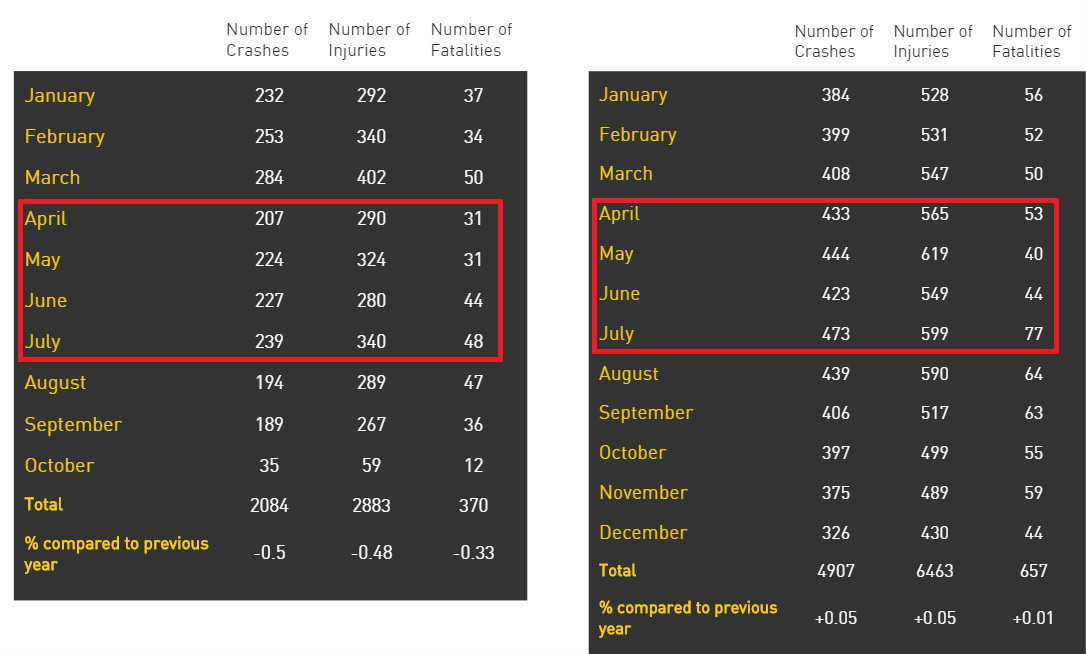Screen dimensions: 1086x654
Task: Click the left table's January row label
Action: (x=60, y=96)
